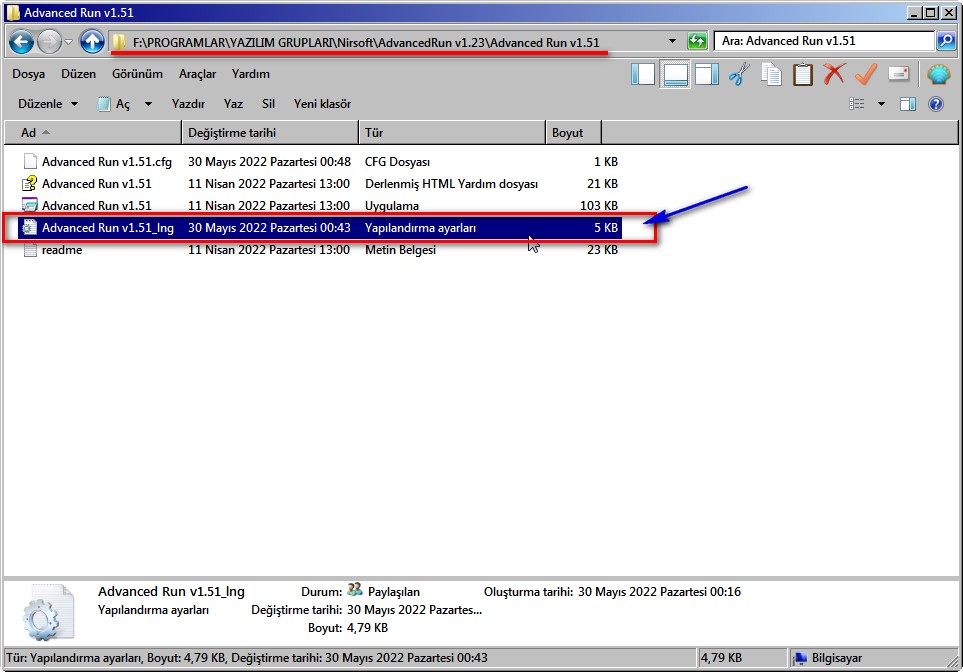
Task: Sort by the Ad column header
Action: (93, 133)
